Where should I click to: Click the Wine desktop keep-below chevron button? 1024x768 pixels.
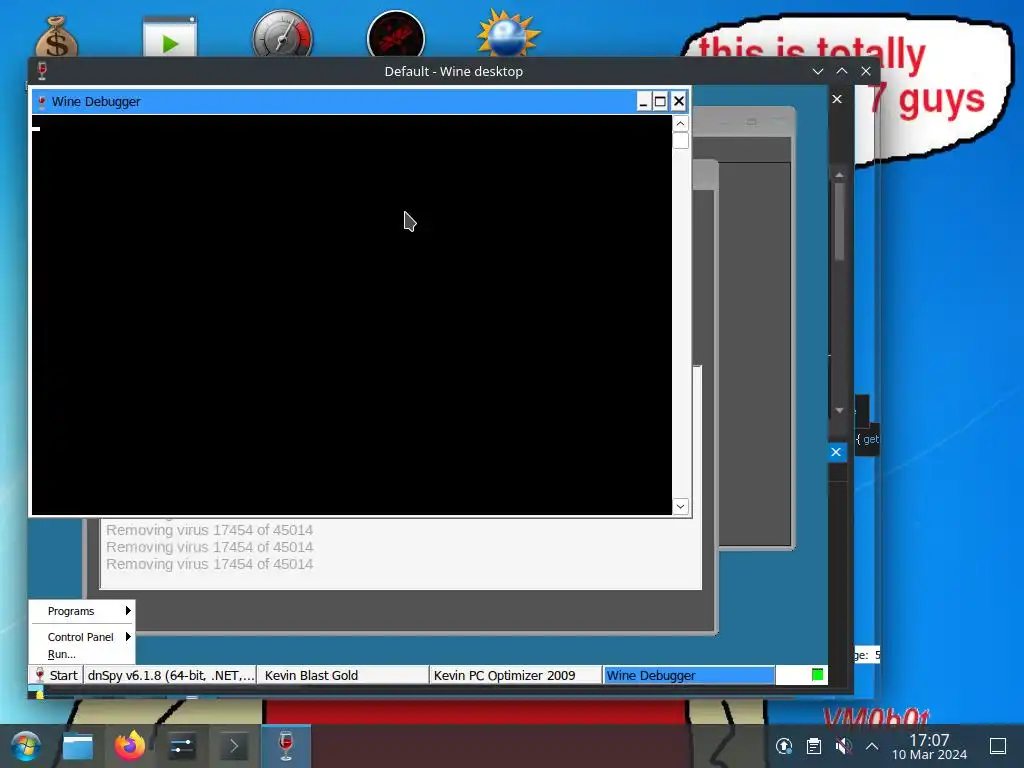pos(818,71)
